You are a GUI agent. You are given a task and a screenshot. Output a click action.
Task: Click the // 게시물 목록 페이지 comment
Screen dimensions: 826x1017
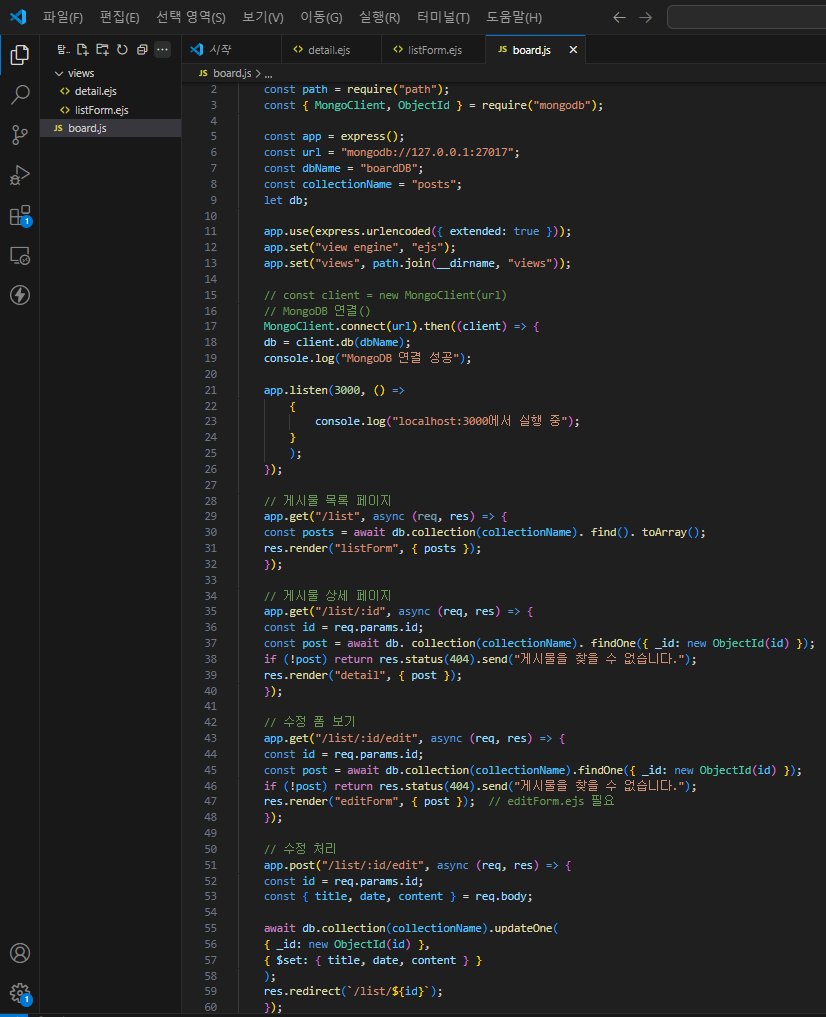click(327, 501)
